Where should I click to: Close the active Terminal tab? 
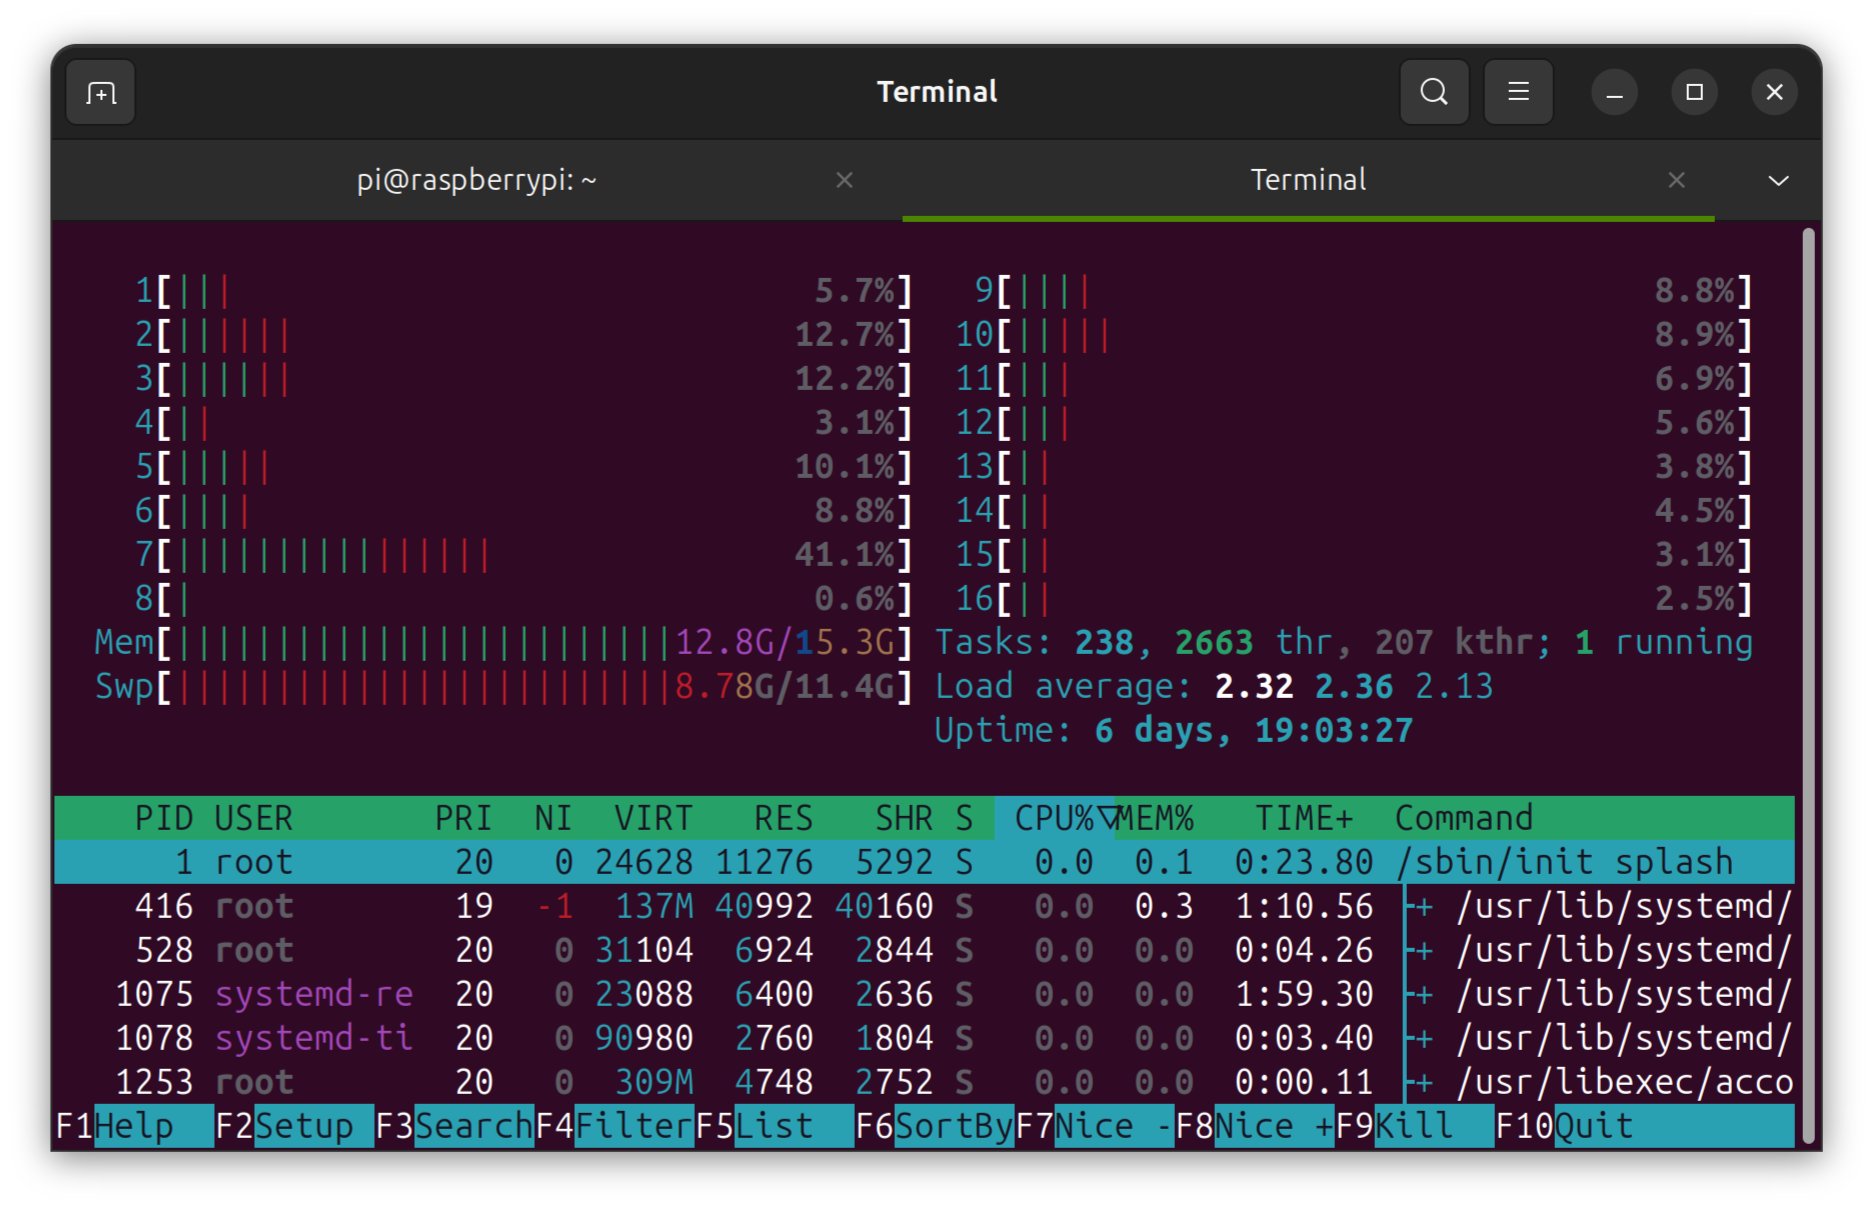click(1676, 180)
